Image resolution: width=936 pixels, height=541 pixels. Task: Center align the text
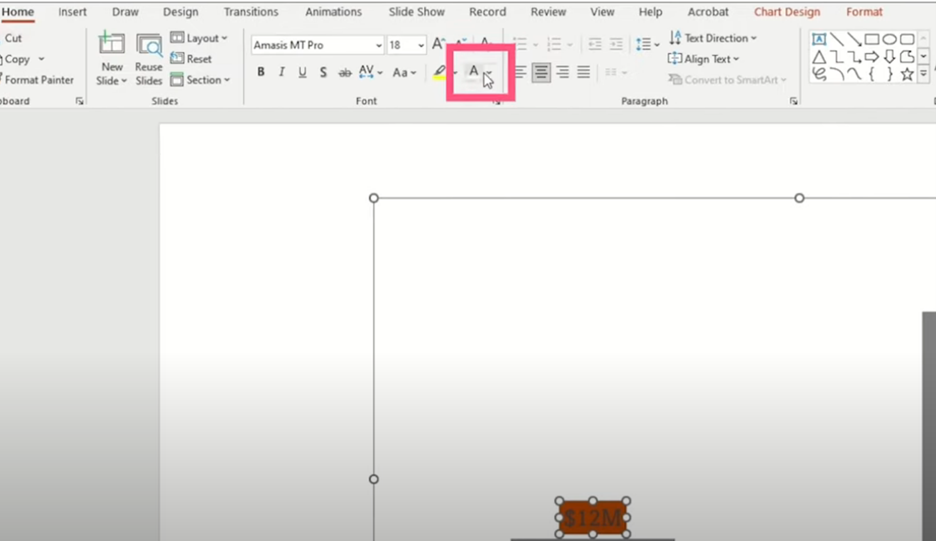pos(541,72)
